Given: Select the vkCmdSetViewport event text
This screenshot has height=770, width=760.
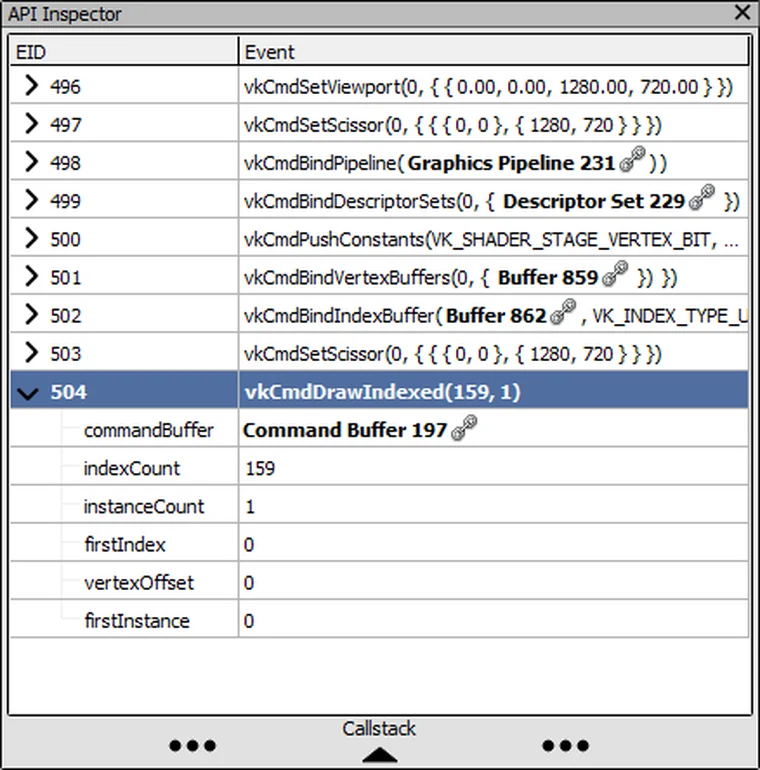Looking at the screenshot, I should [488, 87].
